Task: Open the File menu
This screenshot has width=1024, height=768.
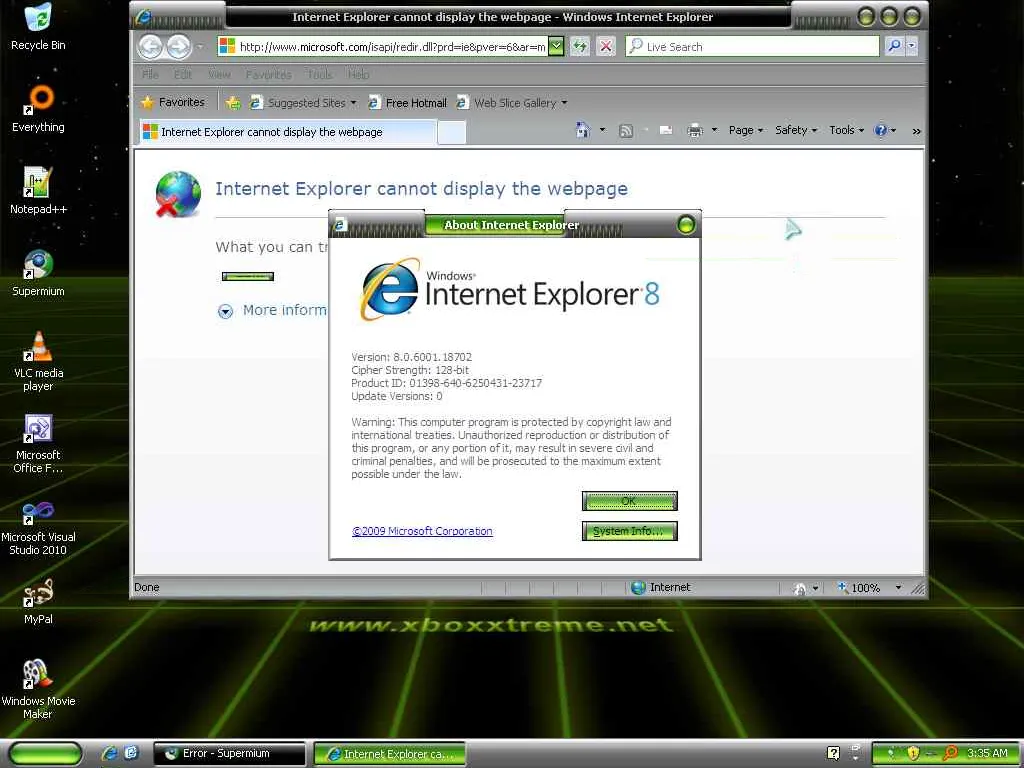Action: 150,74
